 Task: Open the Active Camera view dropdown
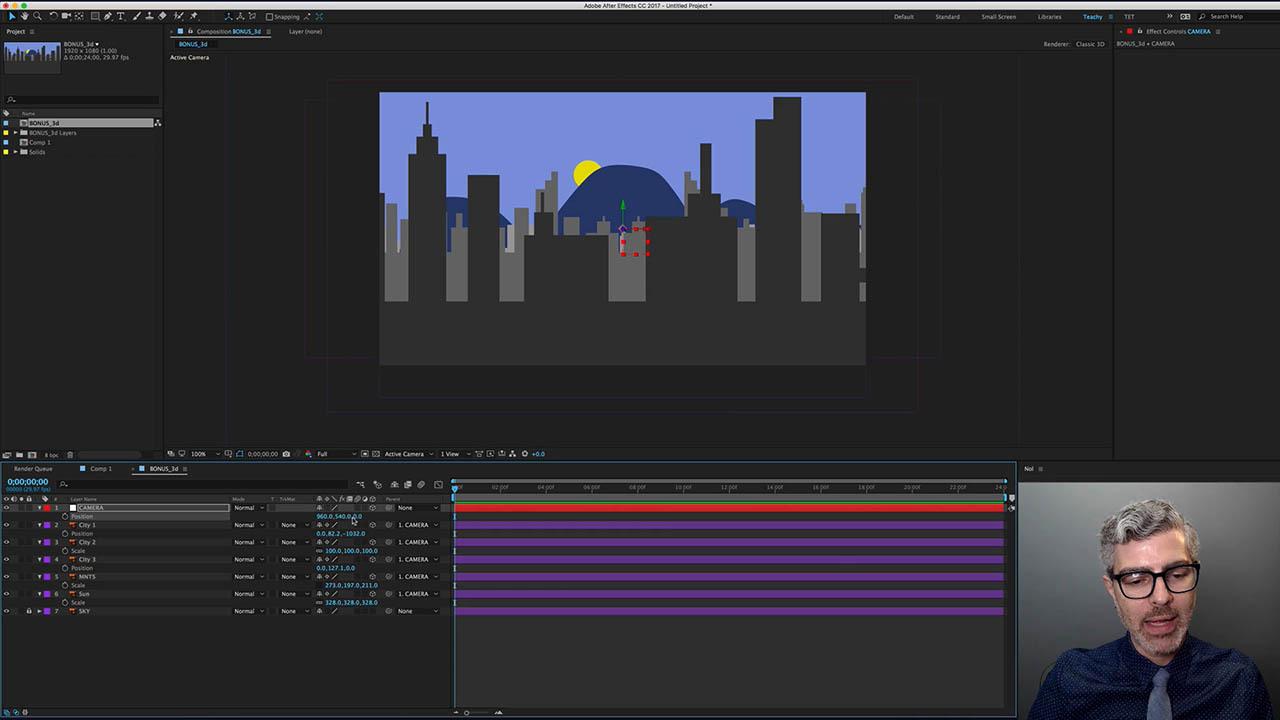click(x=407, y=453)
